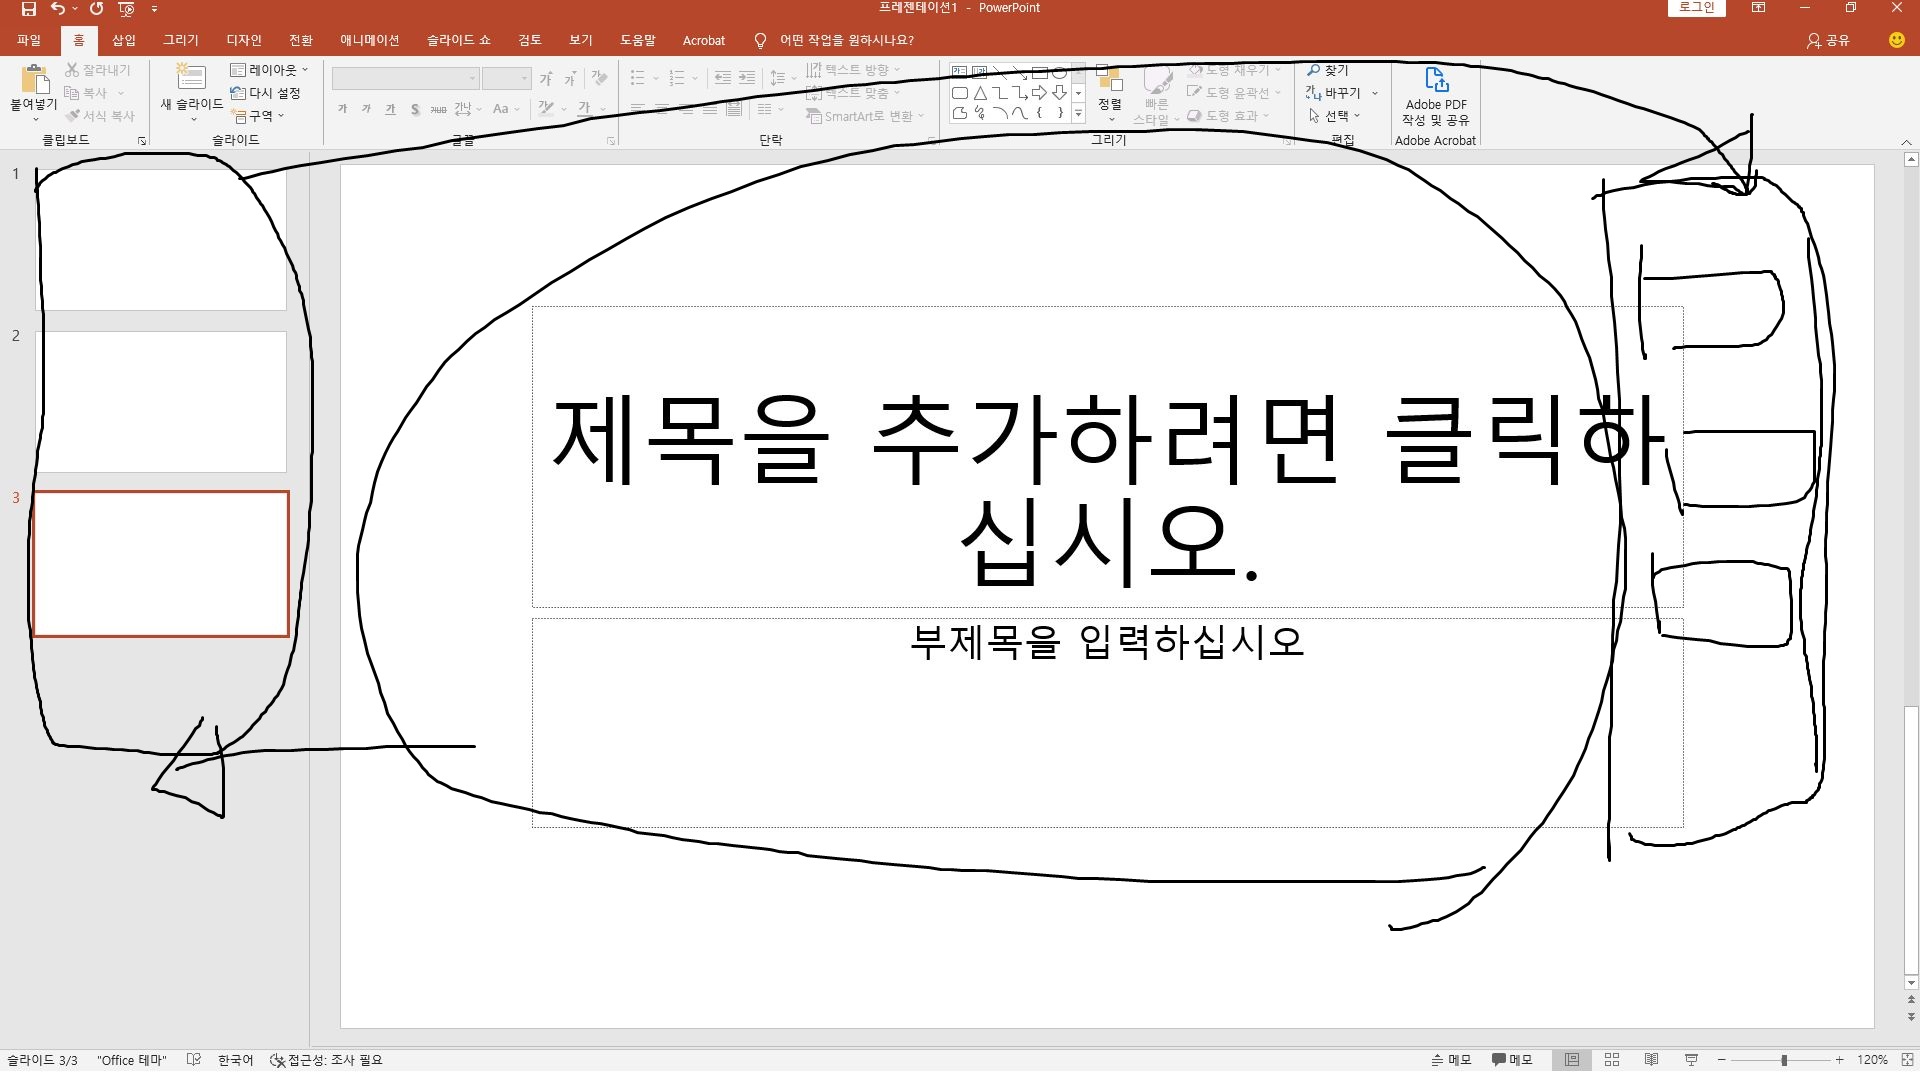1920x1080 pixels.
Task: Clear all formatting icon
Action: pyautogui.click(x=599, y=78)
